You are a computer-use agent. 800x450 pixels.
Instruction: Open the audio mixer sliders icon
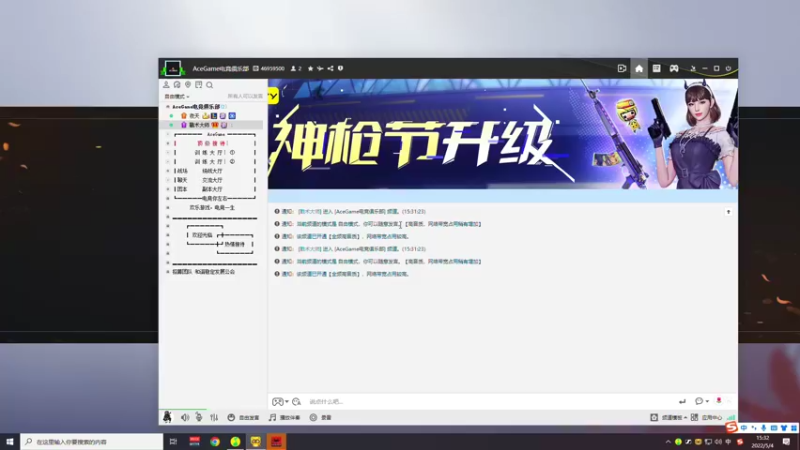214,417
